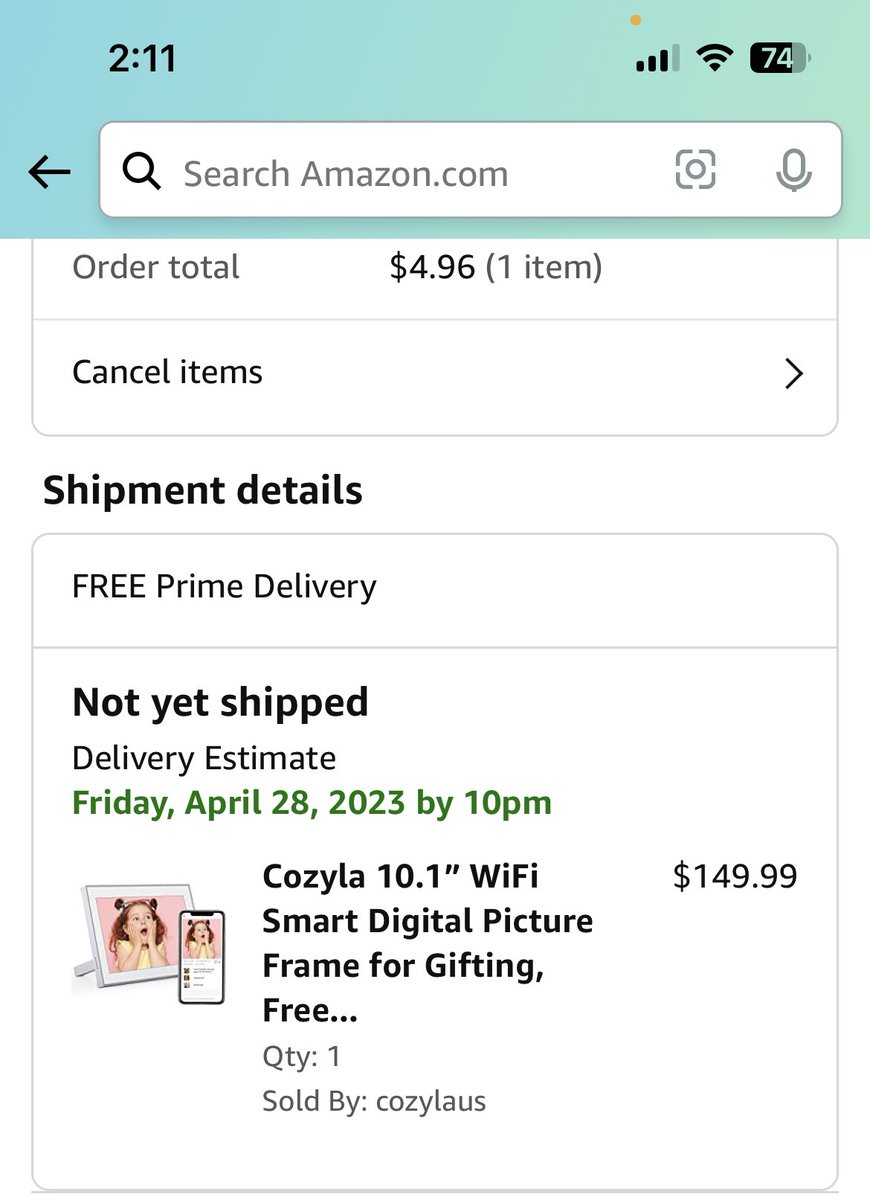Tap the Sold By: cozylaus text
The height and width of the screenshot is (1200, 870).
(374, 1102)
